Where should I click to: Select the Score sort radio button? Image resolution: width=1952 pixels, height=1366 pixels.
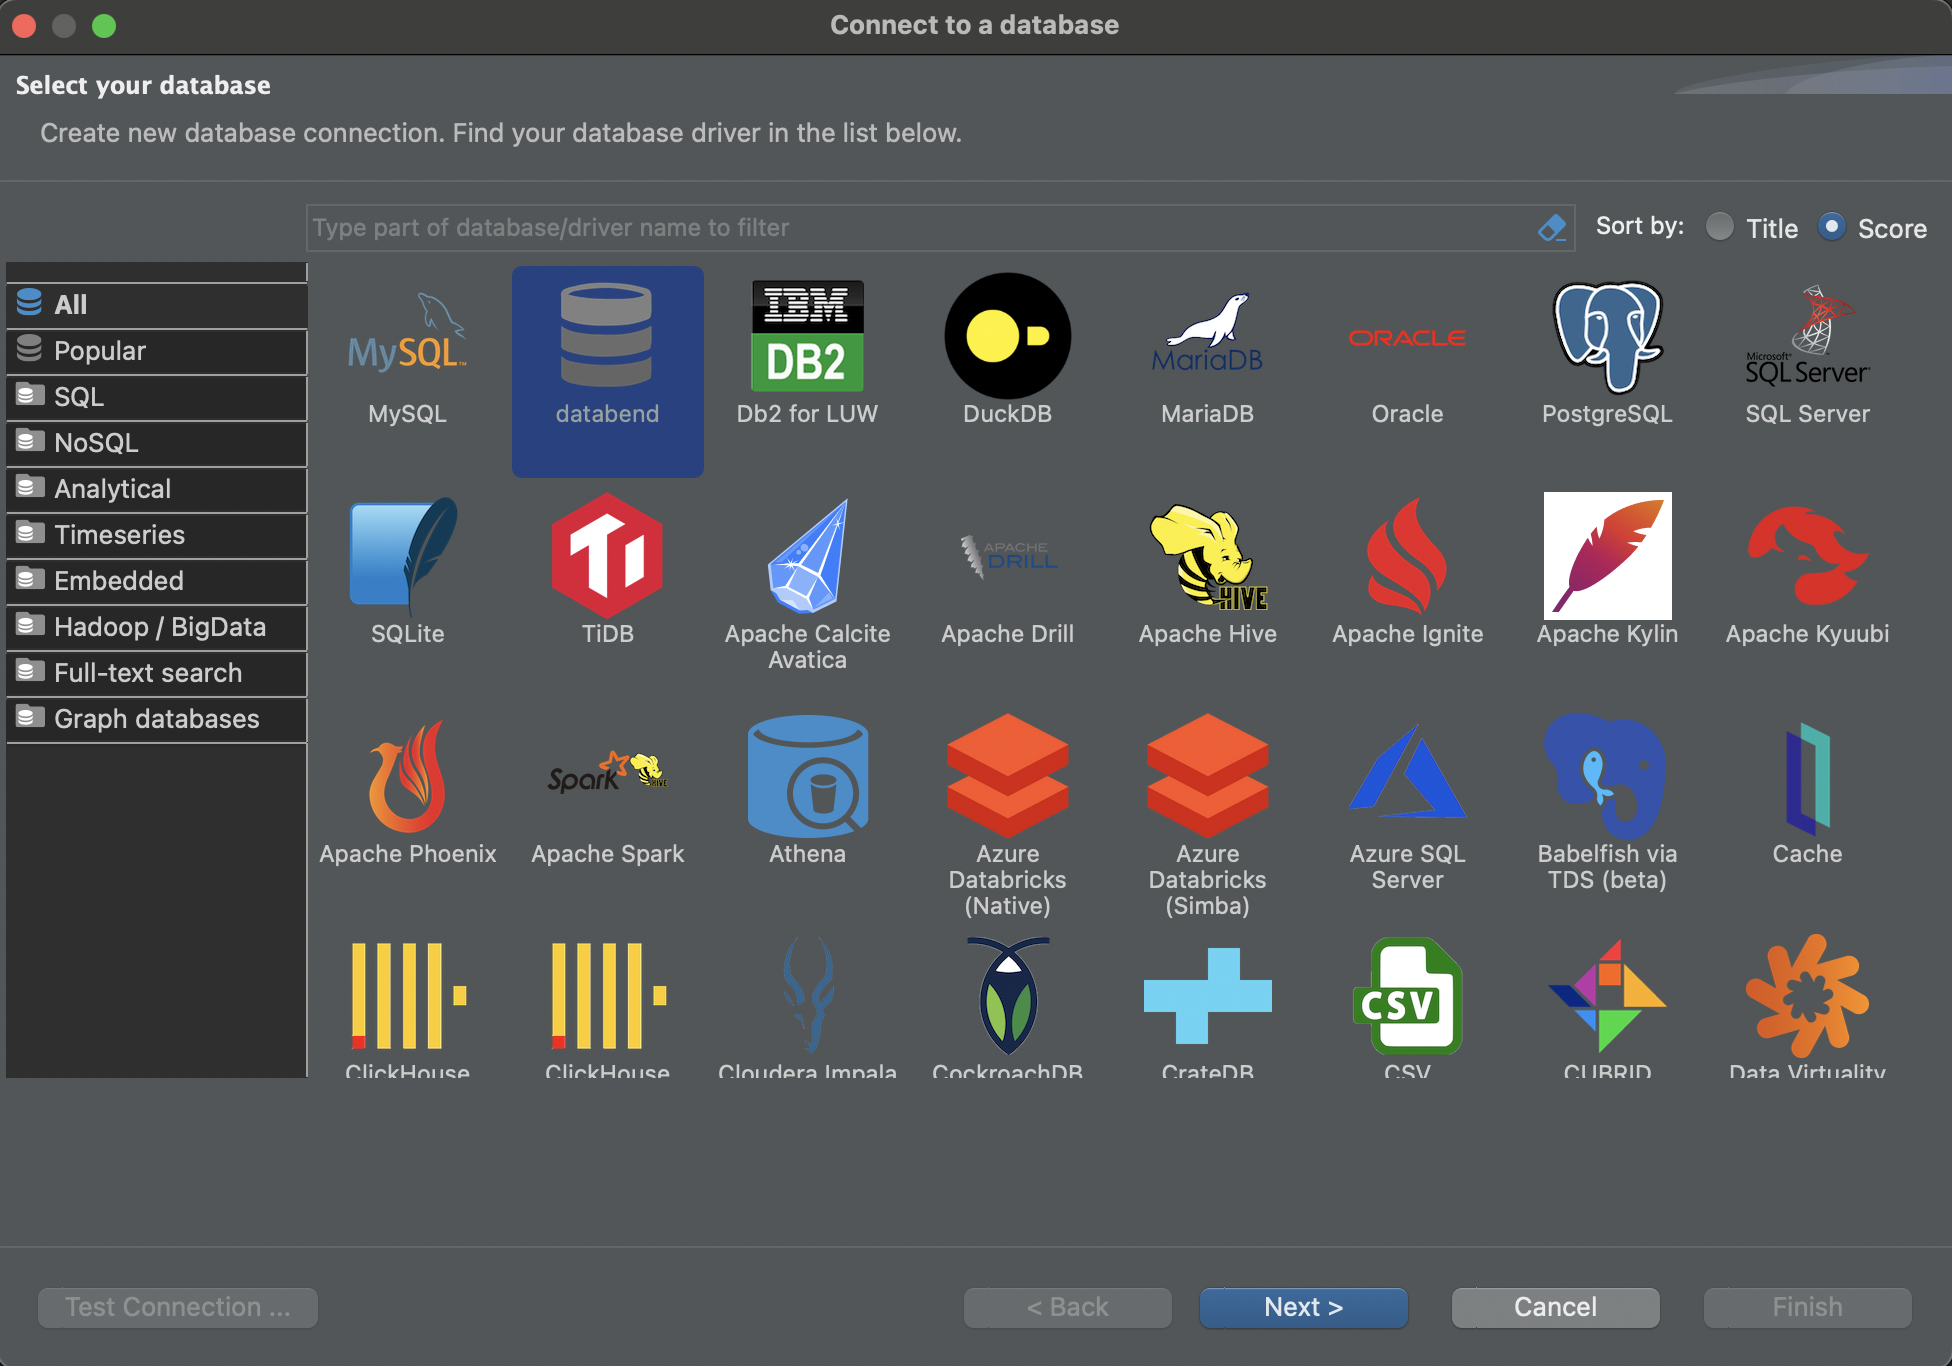tap(1831, 227)
